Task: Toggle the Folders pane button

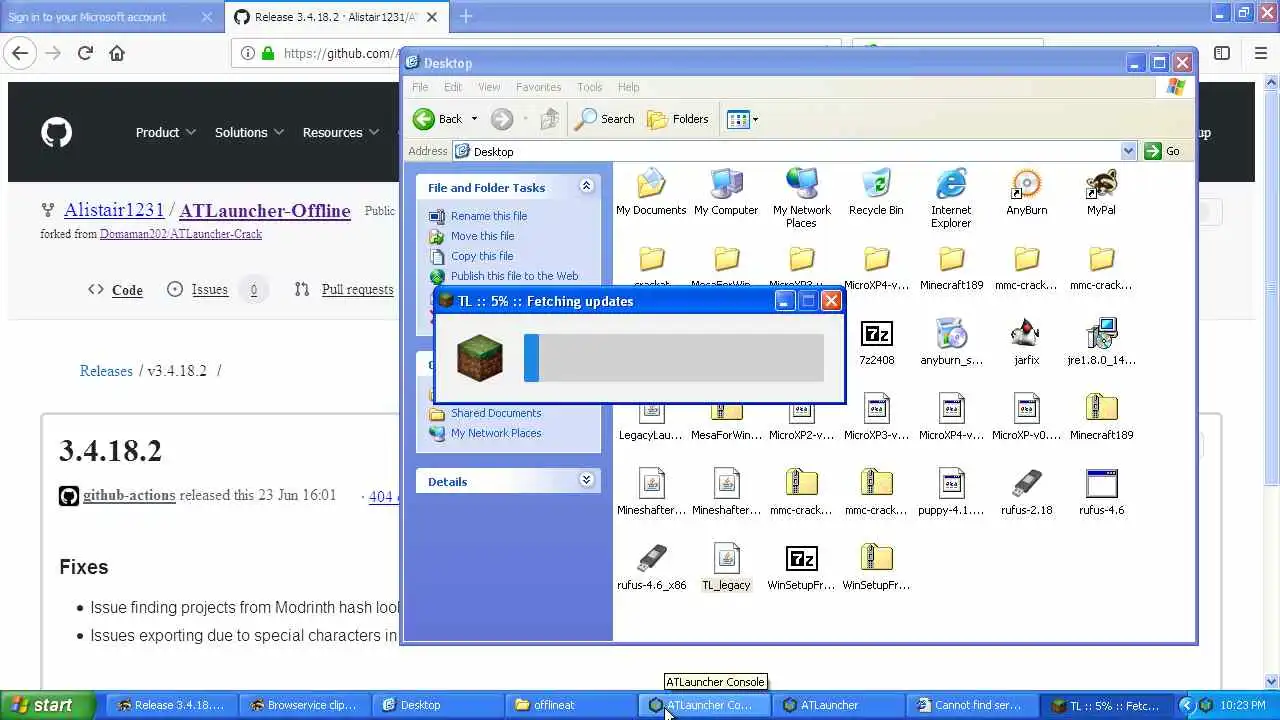Action: pos(678,119)
